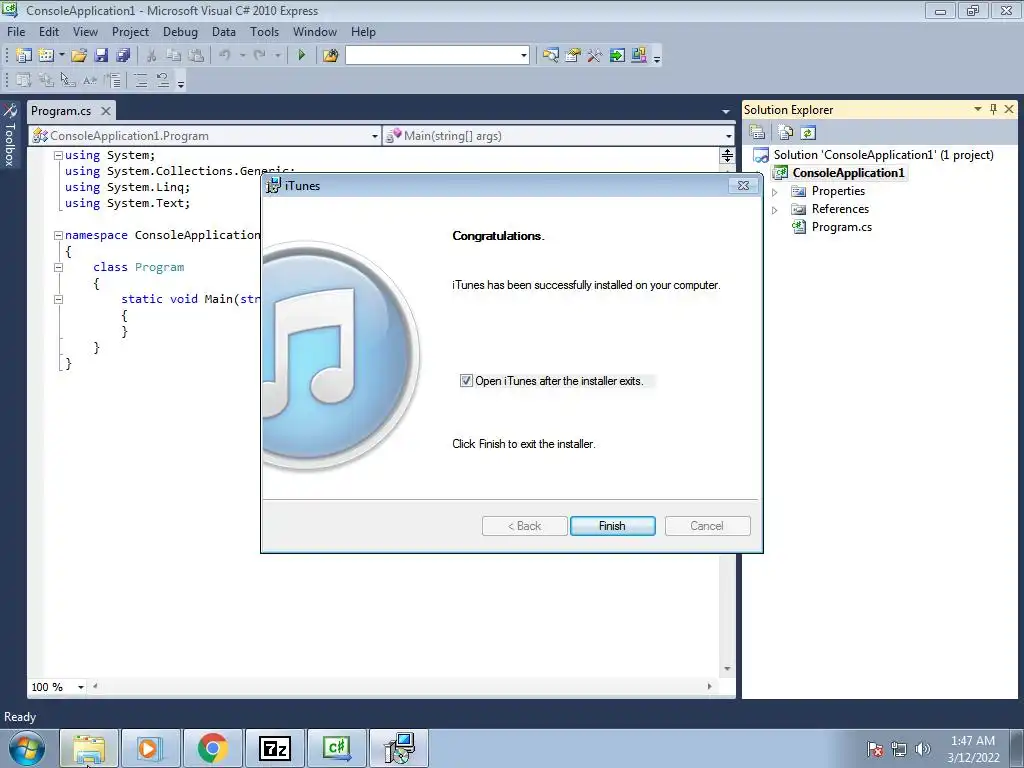The height and width of the screenshot is (768, 1024).
Task: Click the Cut scissors icon
Action: [152, 56]
